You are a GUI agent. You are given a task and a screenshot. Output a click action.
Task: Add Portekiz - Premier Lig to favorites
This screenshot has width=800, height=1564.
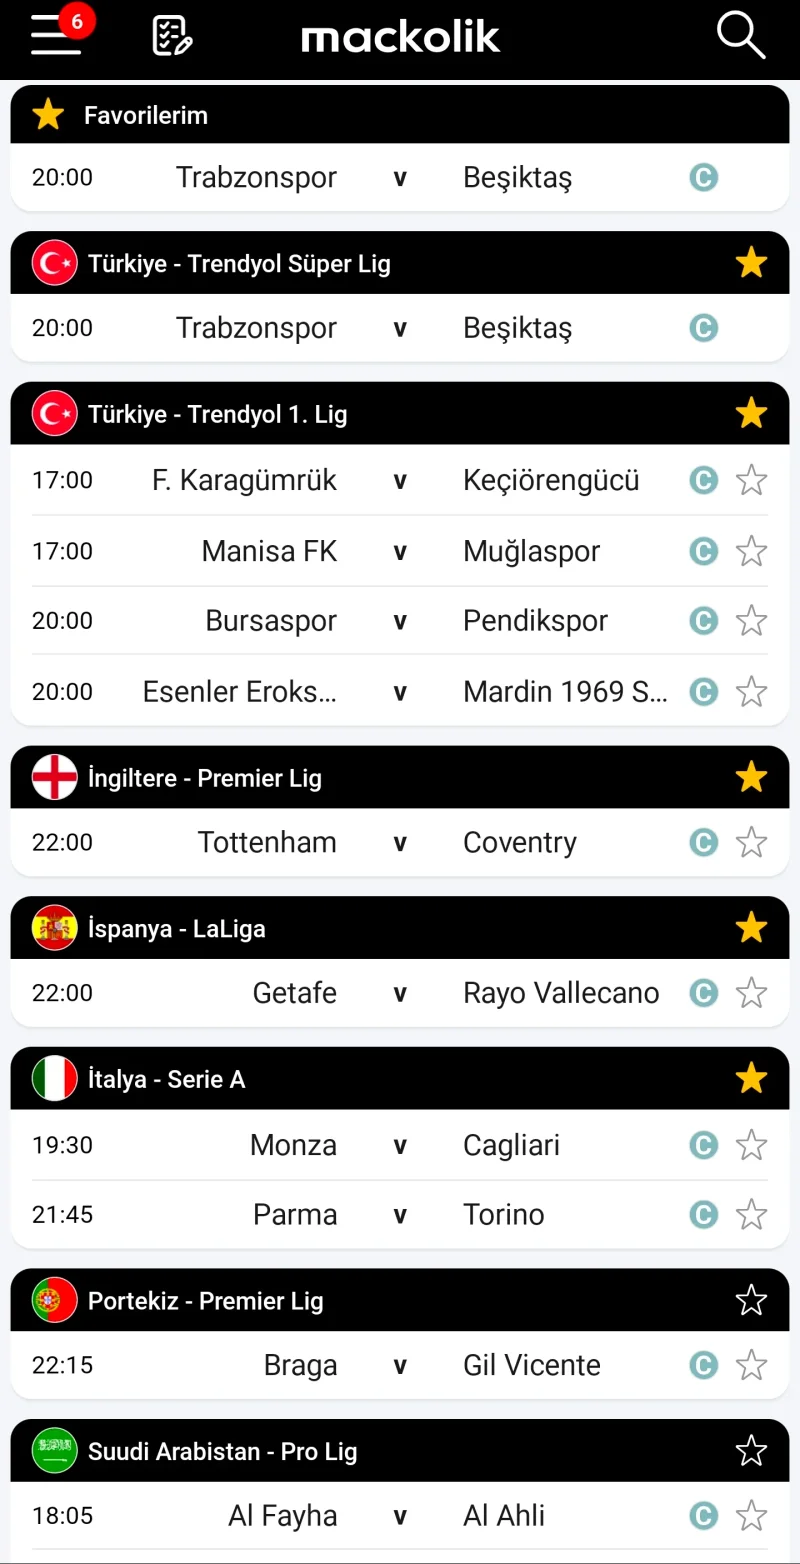click(x=751, y=1300)
